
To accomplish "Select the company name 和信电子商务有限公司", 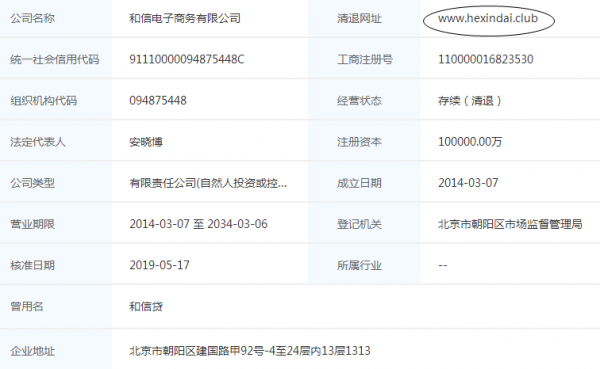I will pyautogui.click(x=185, y=18).
